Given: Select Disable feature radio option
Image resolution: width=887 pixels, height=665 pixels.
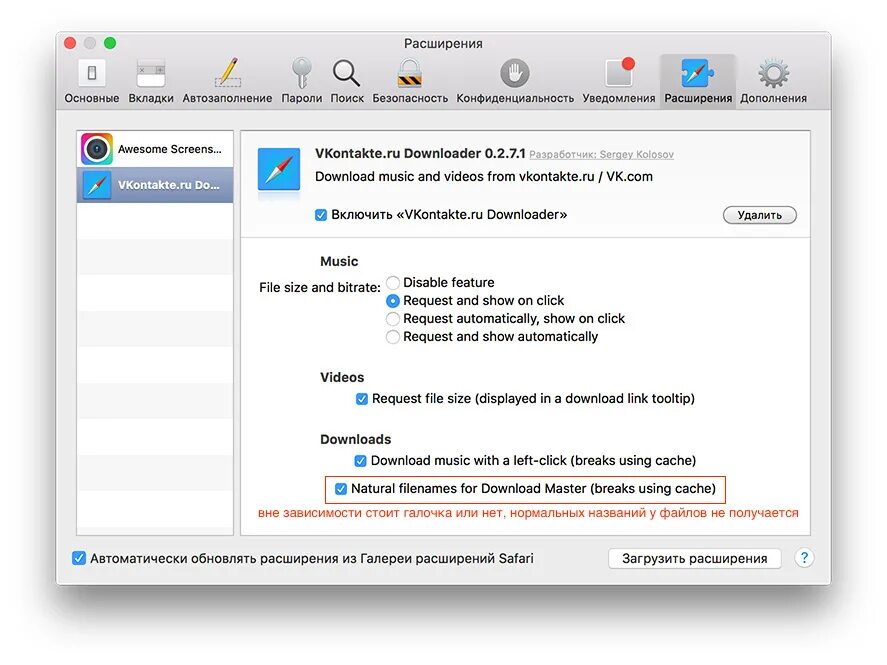Looking at the screenshot, I should [393, 282].
